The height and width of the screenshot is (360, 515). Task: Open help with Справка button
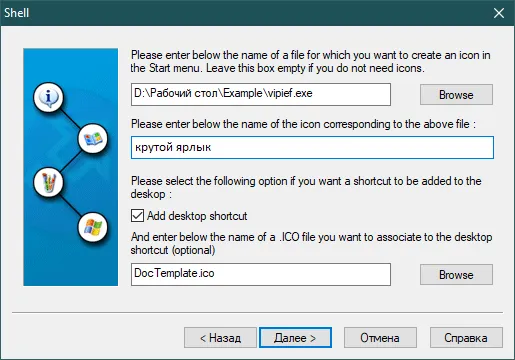click(466, 338)
